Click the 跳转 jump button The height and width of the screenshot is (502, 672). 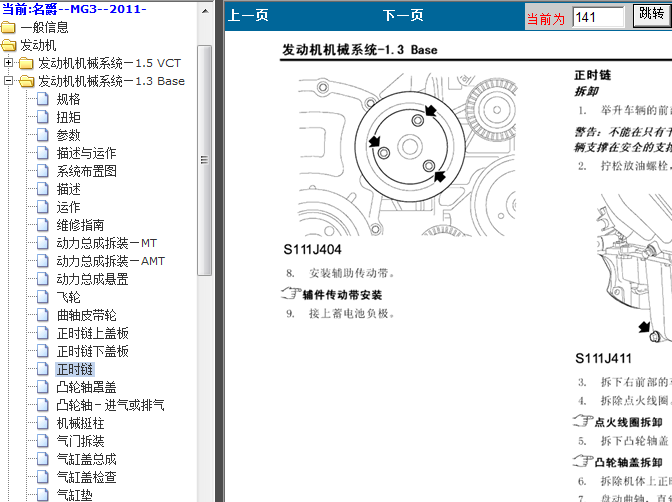tap(652, 15)
